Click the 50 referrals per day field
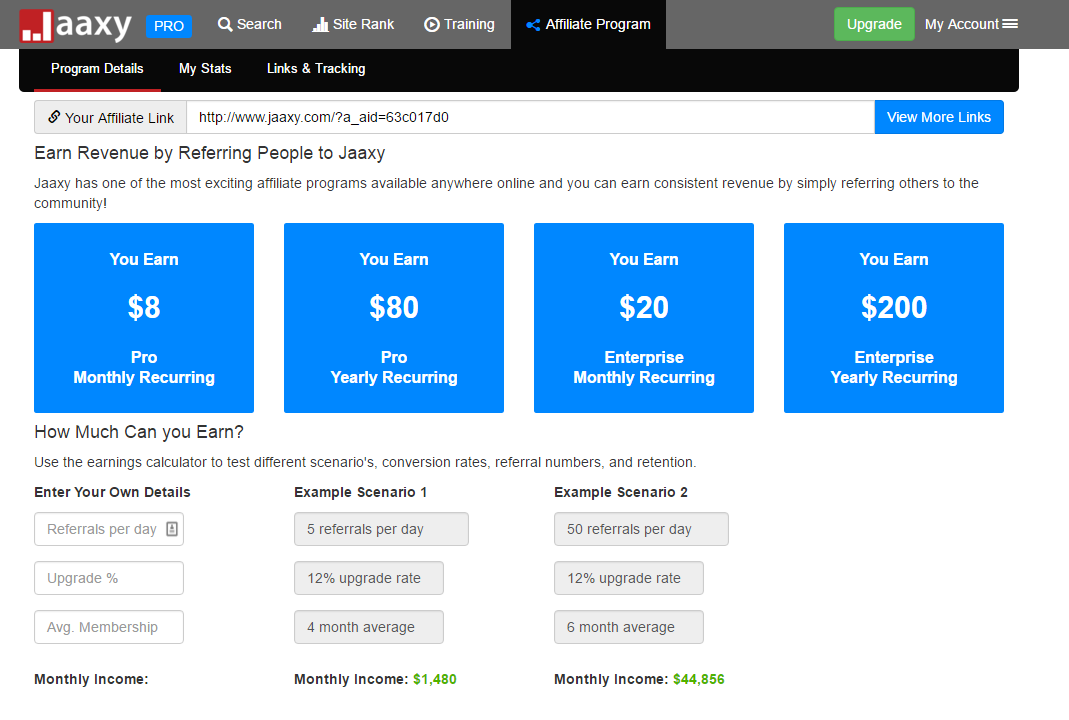 [x=642, y=529]
